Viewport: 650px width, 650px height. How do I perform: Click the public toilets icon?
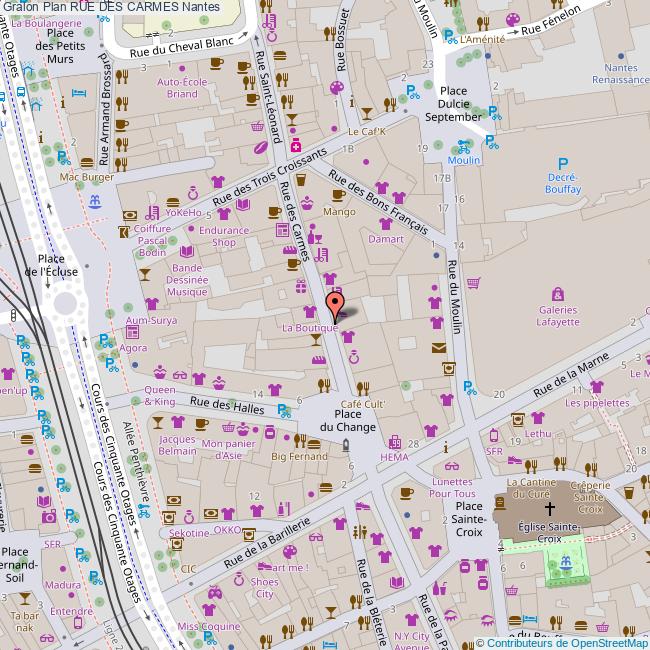359,532
